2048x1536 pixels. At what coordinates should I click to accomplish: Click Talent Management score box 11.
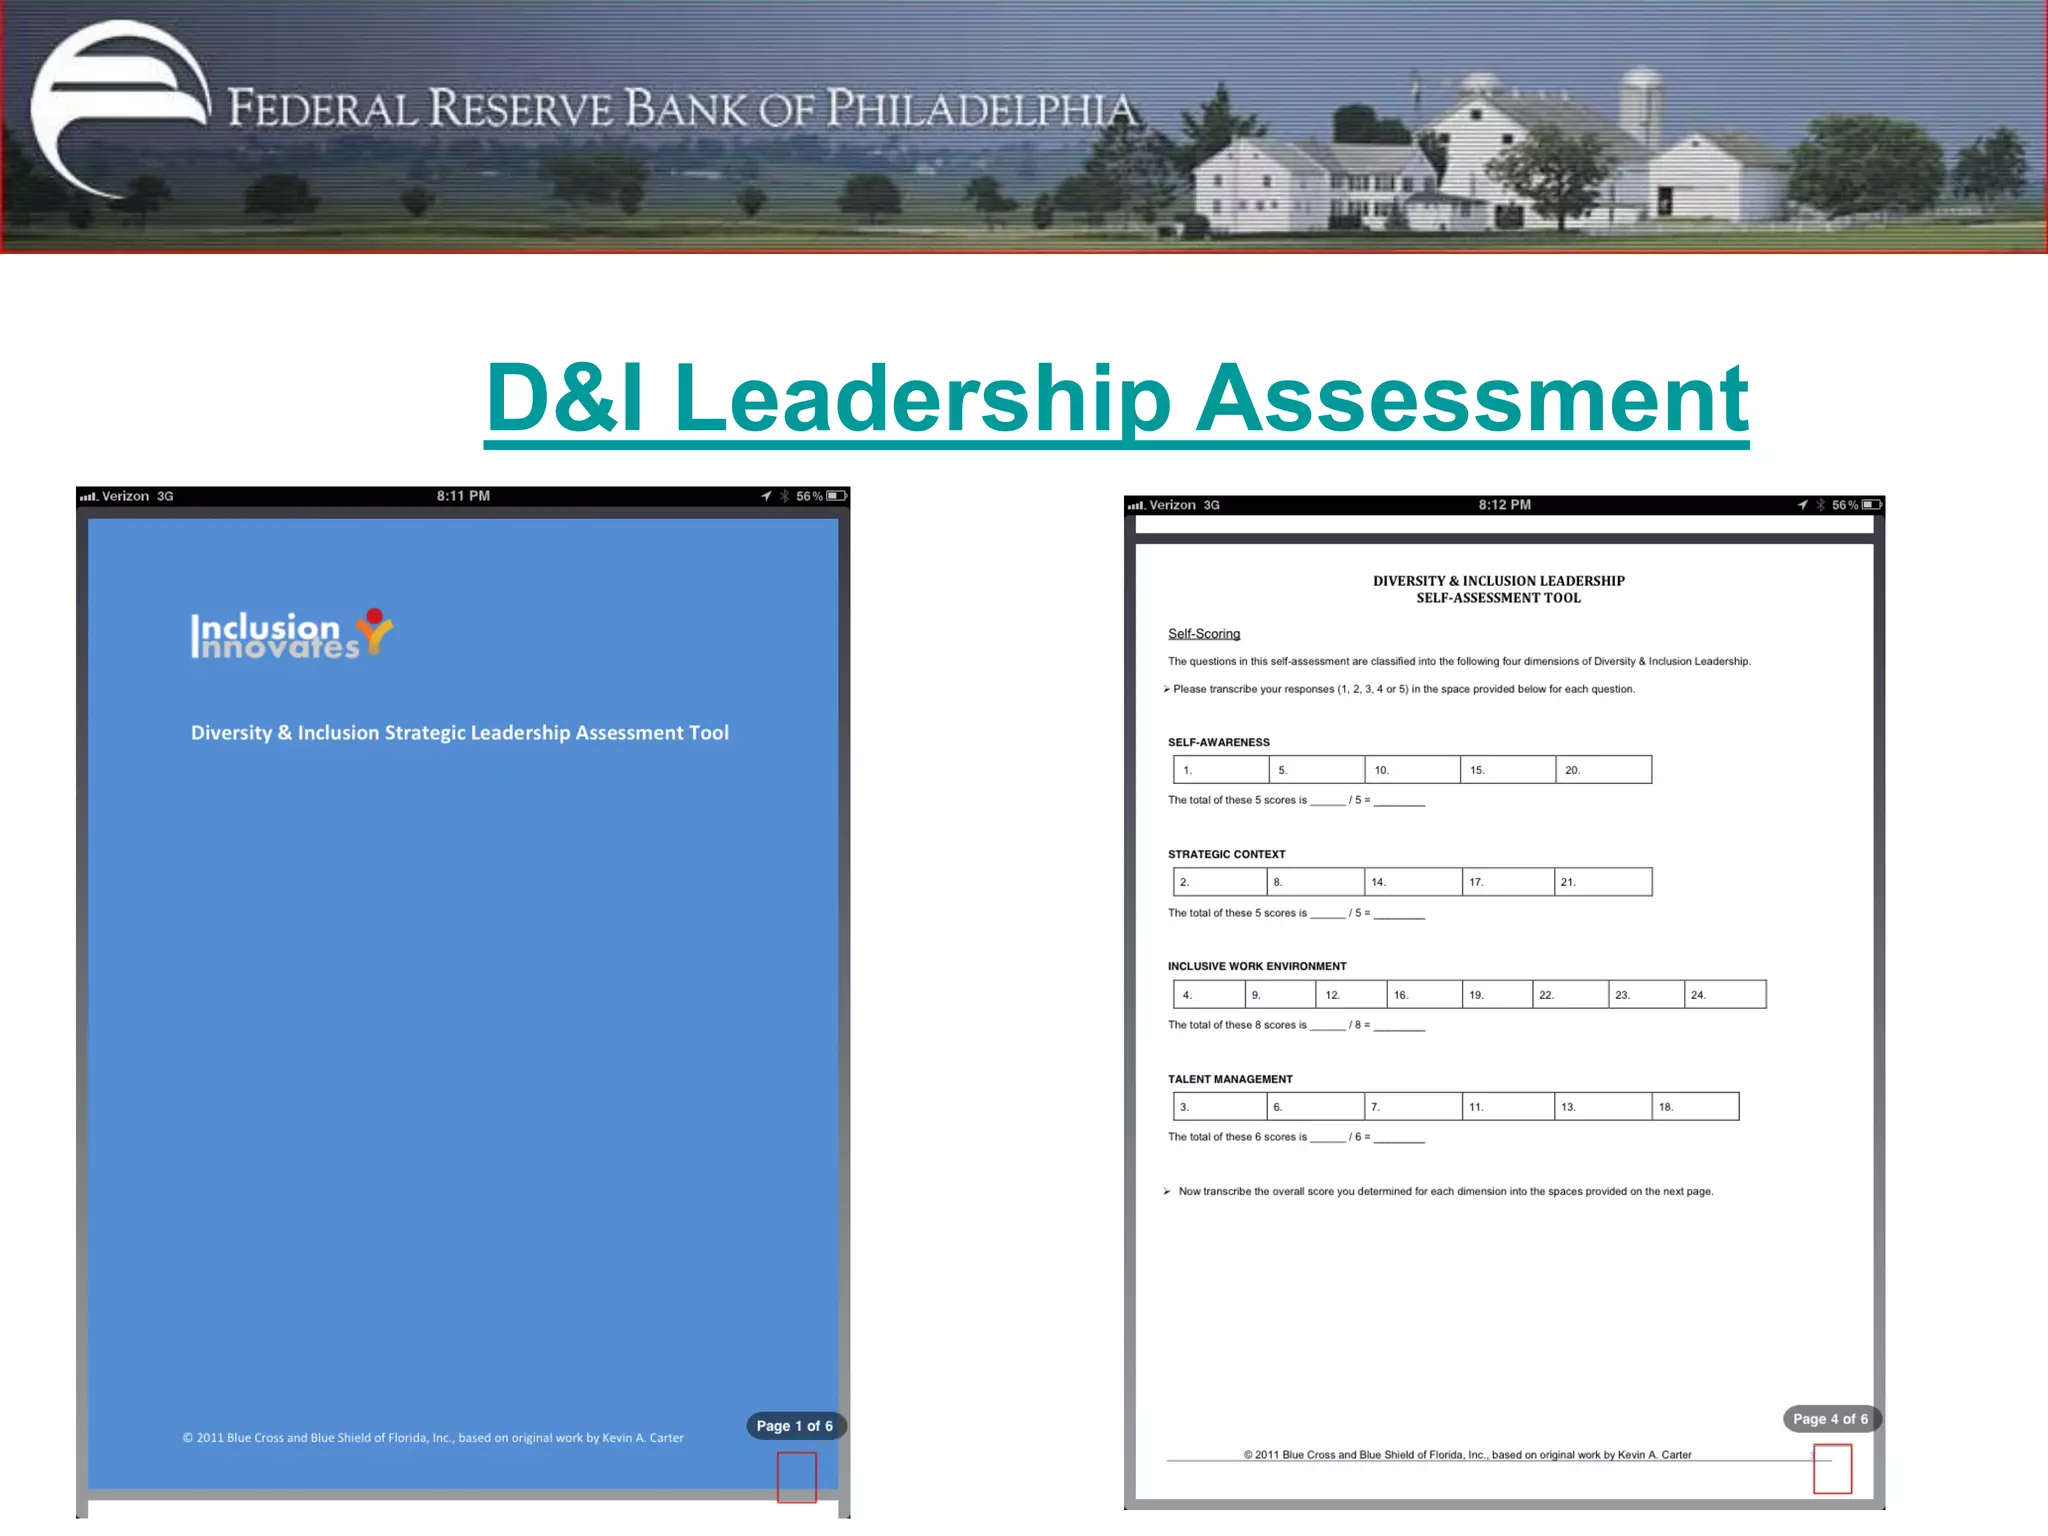(1508, 1107)
